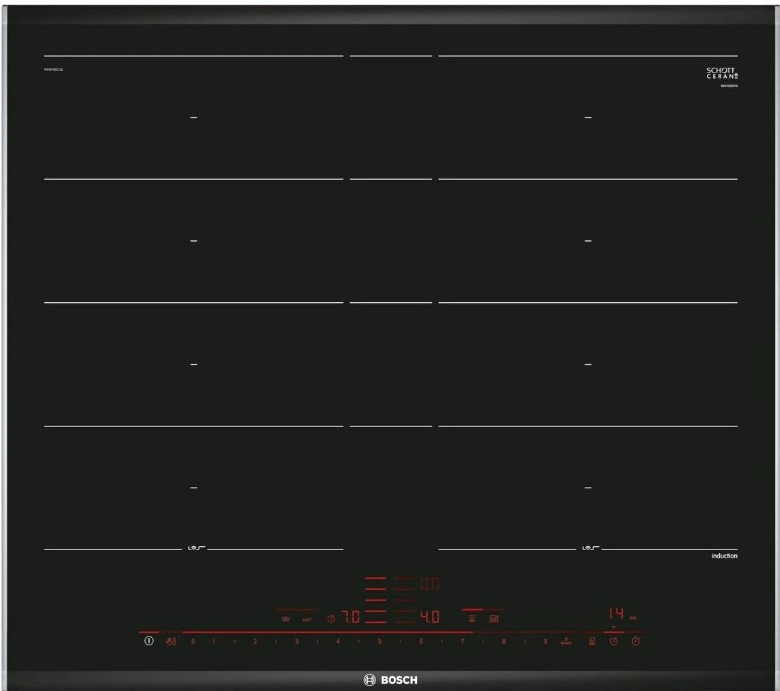This screenshot has width=780, height=691.
Task: Tap the PowerBoost icon after level 9
Action: (565, 640)
